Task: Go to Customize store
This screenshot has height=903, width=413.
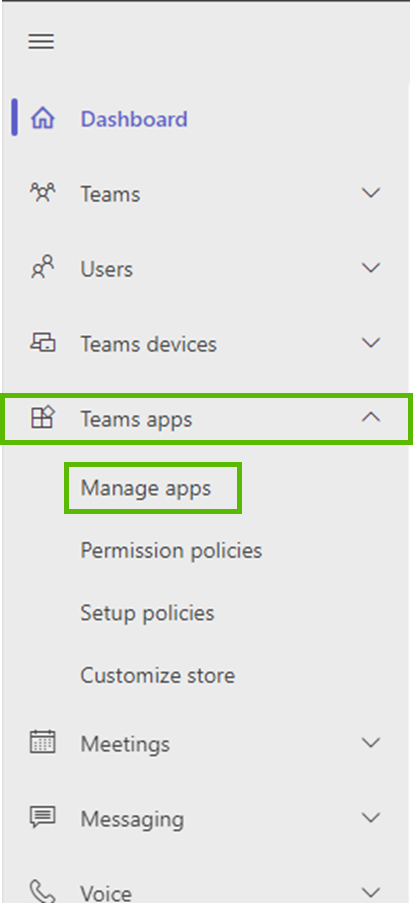Action: pyautogui.click(x=157, y=675)
